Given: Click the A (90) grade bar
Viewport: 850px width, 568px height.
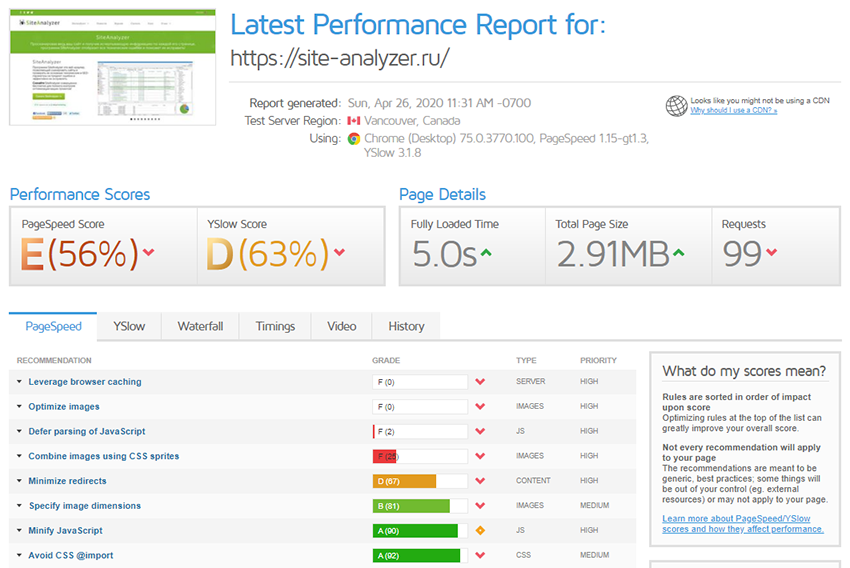Looking at the screenshot, I should pyautogui.click(x=420, y=531).
